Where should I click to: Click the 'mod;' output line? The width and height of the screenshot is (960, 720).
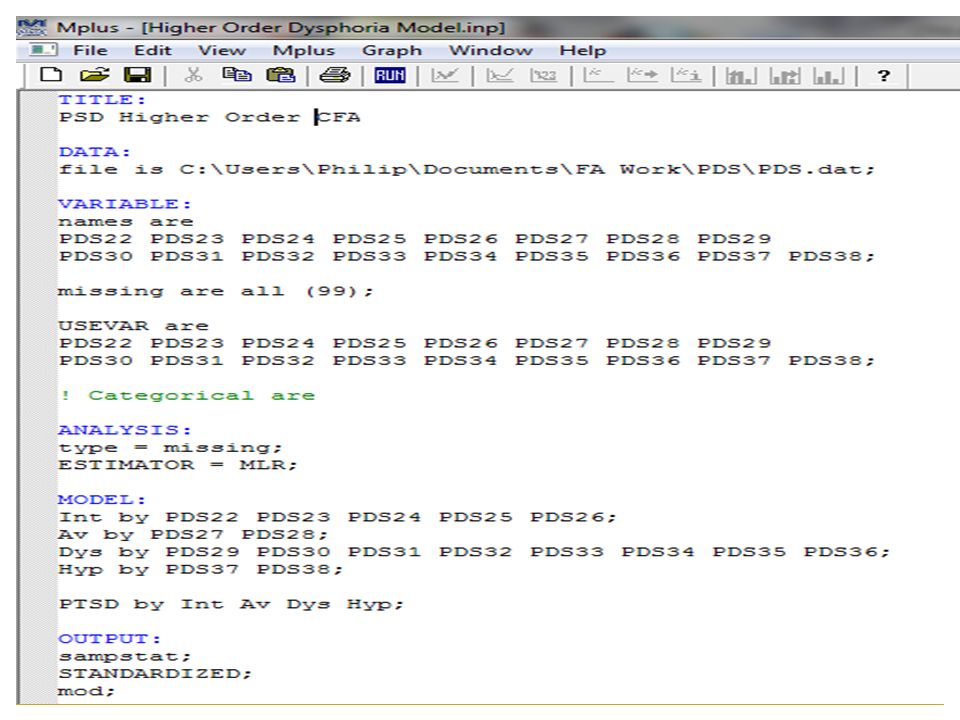(86, 691)
